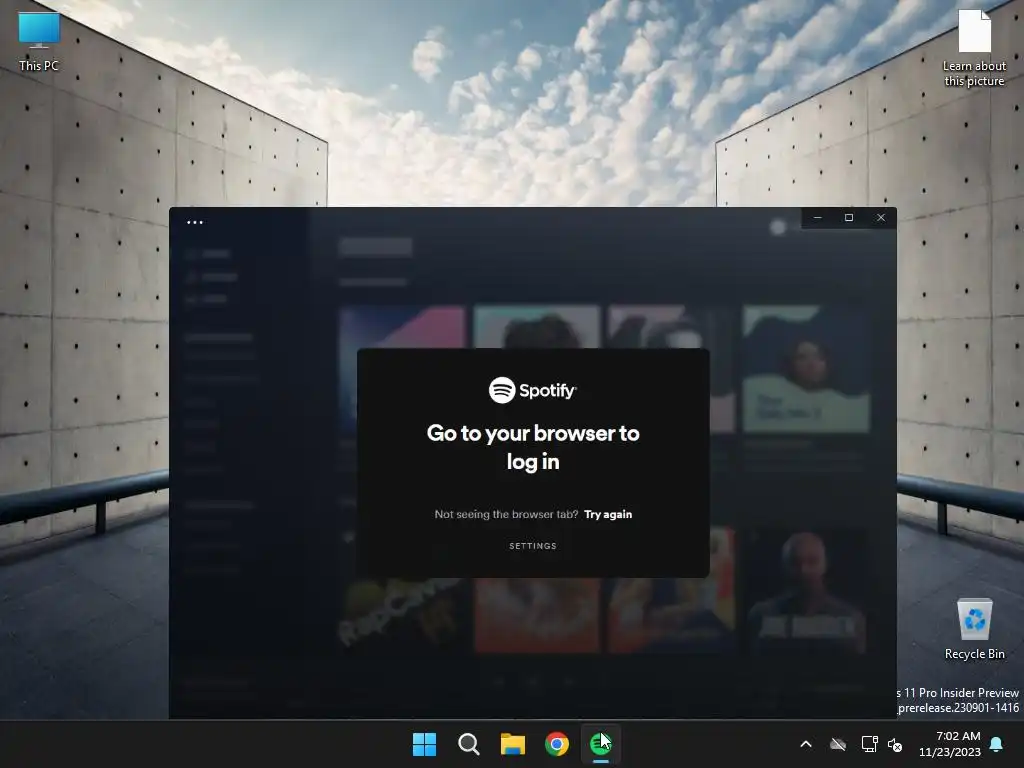The height and width of the screenshot is (768, 1024).
Task: Select the Spotify taskbar icon
Action: click(601, 744)
